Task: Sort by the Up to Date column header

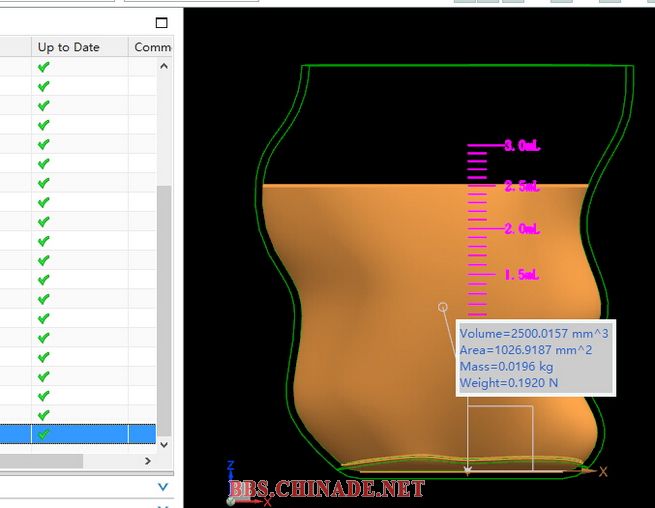Action: [x=80, y=47]
